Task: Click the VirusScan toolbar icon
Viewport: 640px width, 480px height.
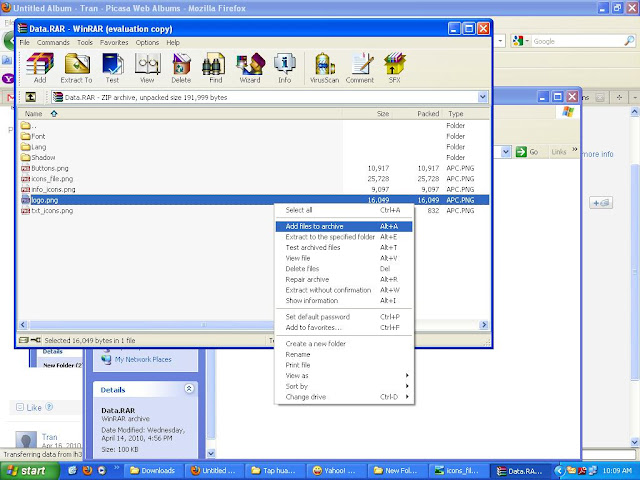Action: (x=324, y=66)
